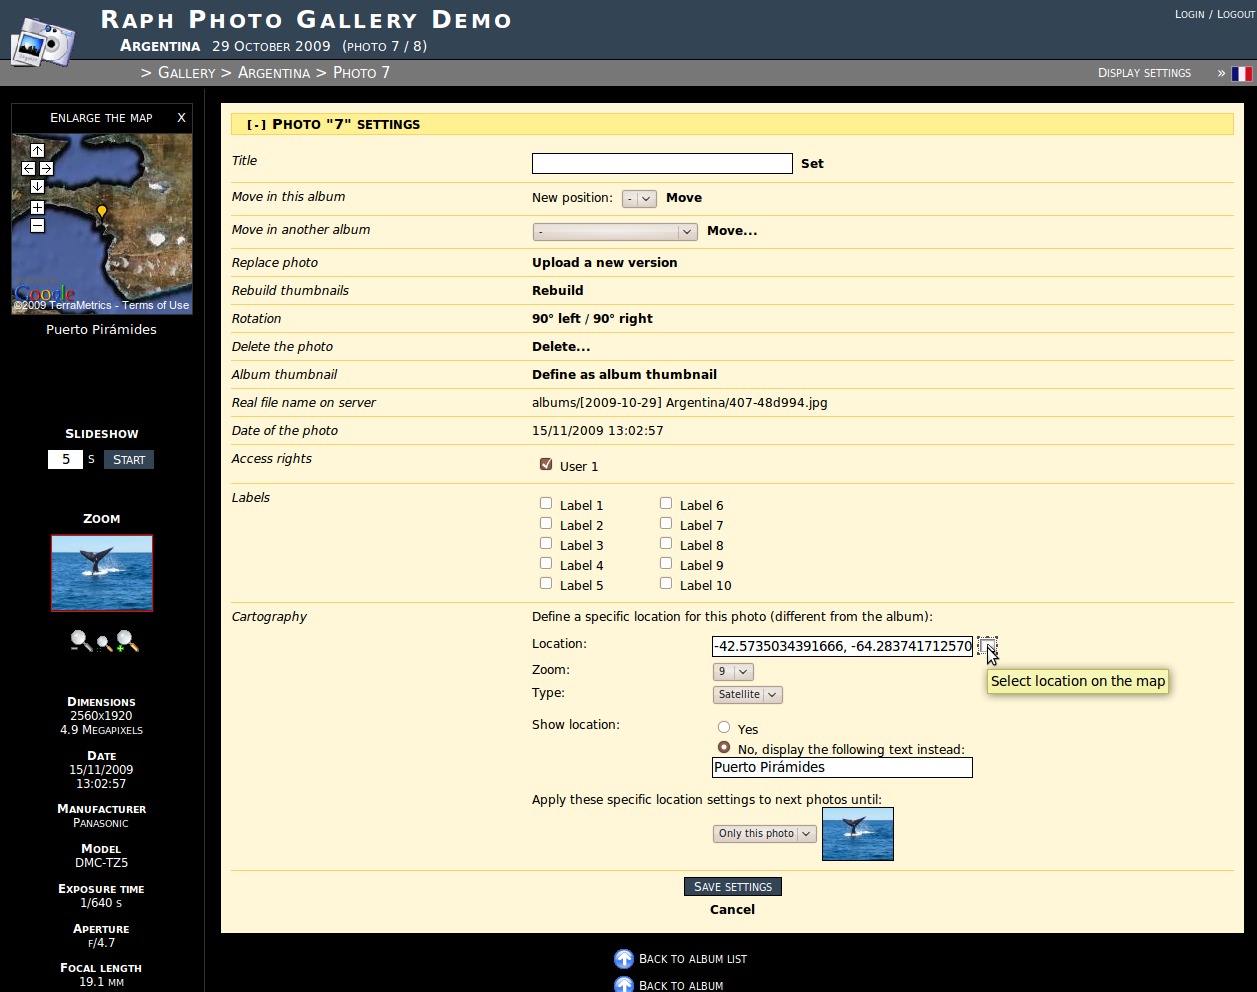The image size is (1257, 992).
Task: Click the blue Back to Album List arrow
Action: [x=624, y=959]
